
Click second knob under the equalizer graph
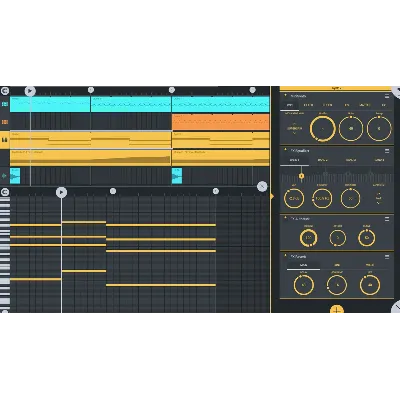click(322, 198)
